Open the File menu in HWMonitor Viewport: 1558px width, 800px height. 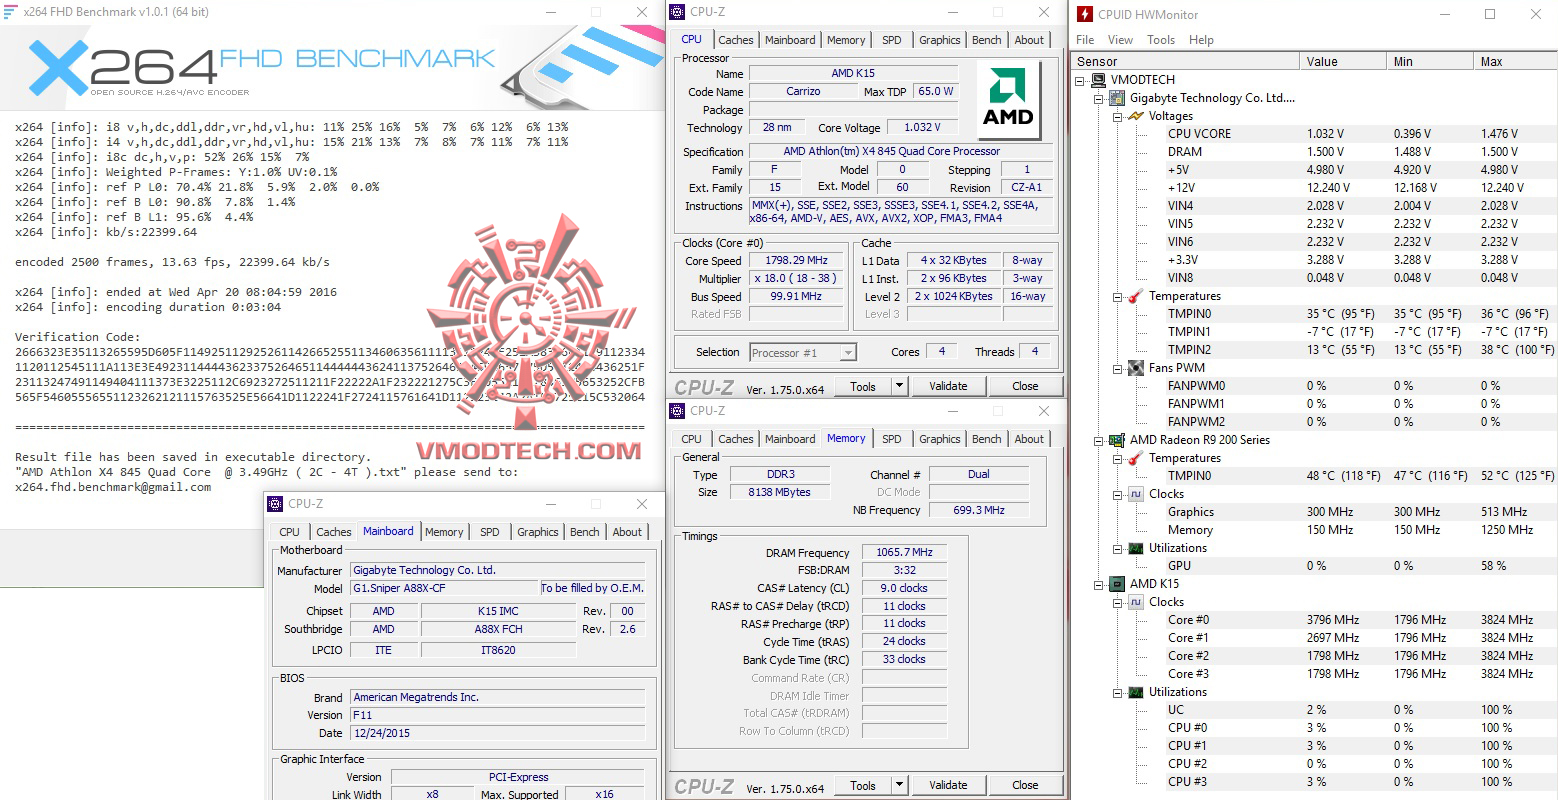click(1085, 40)
